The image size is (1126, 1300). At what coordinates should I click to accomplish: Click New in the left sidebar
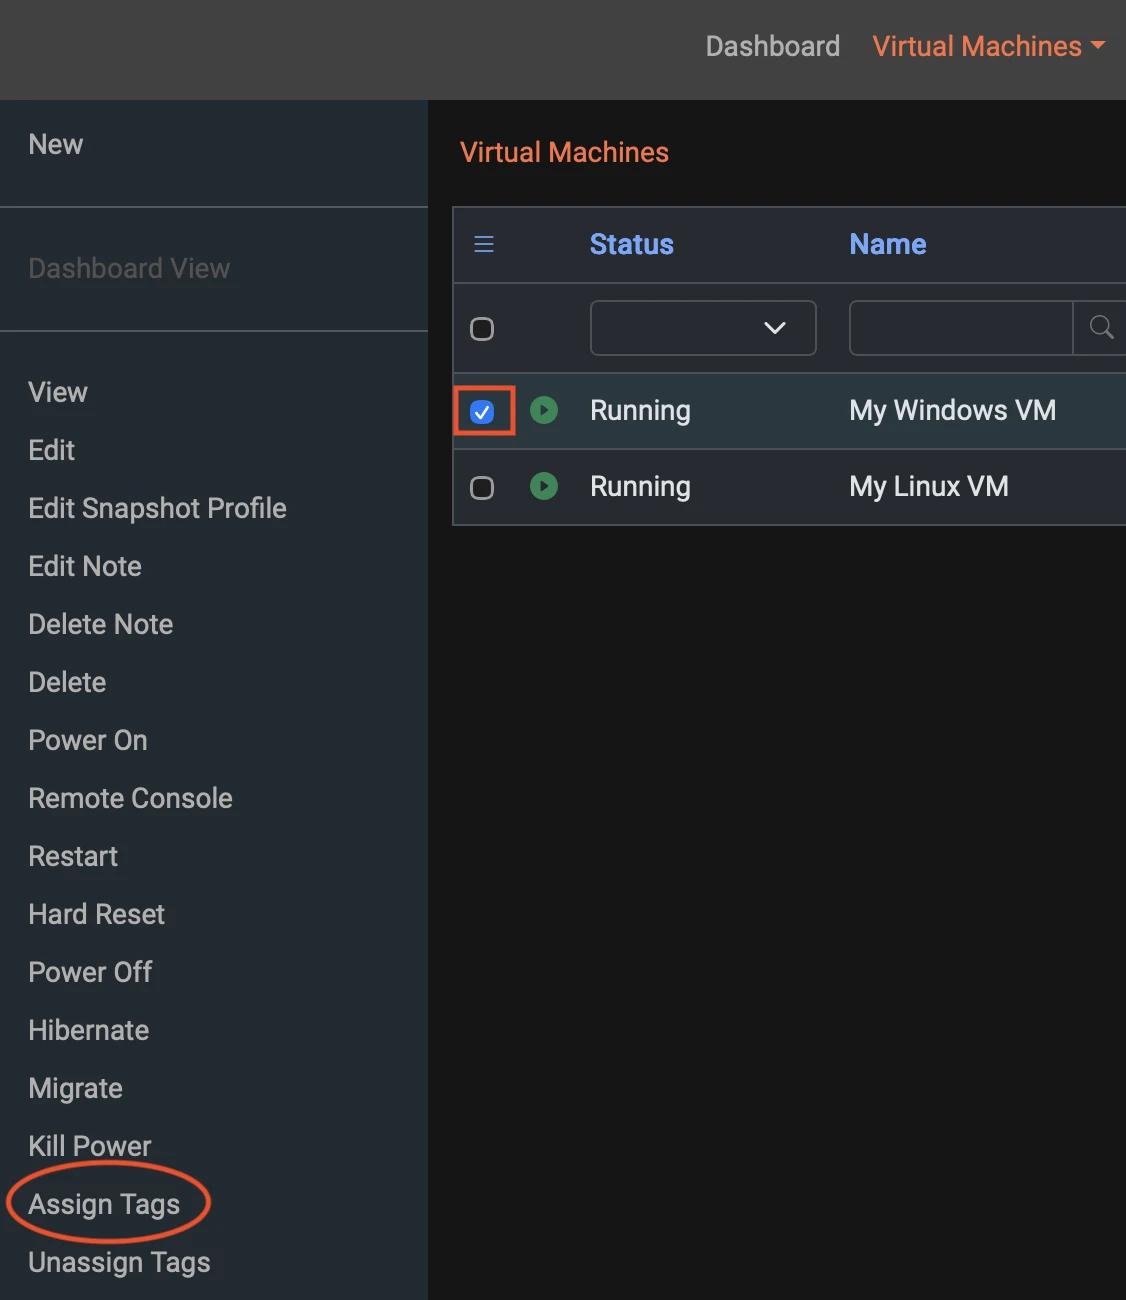pos(56,144)
